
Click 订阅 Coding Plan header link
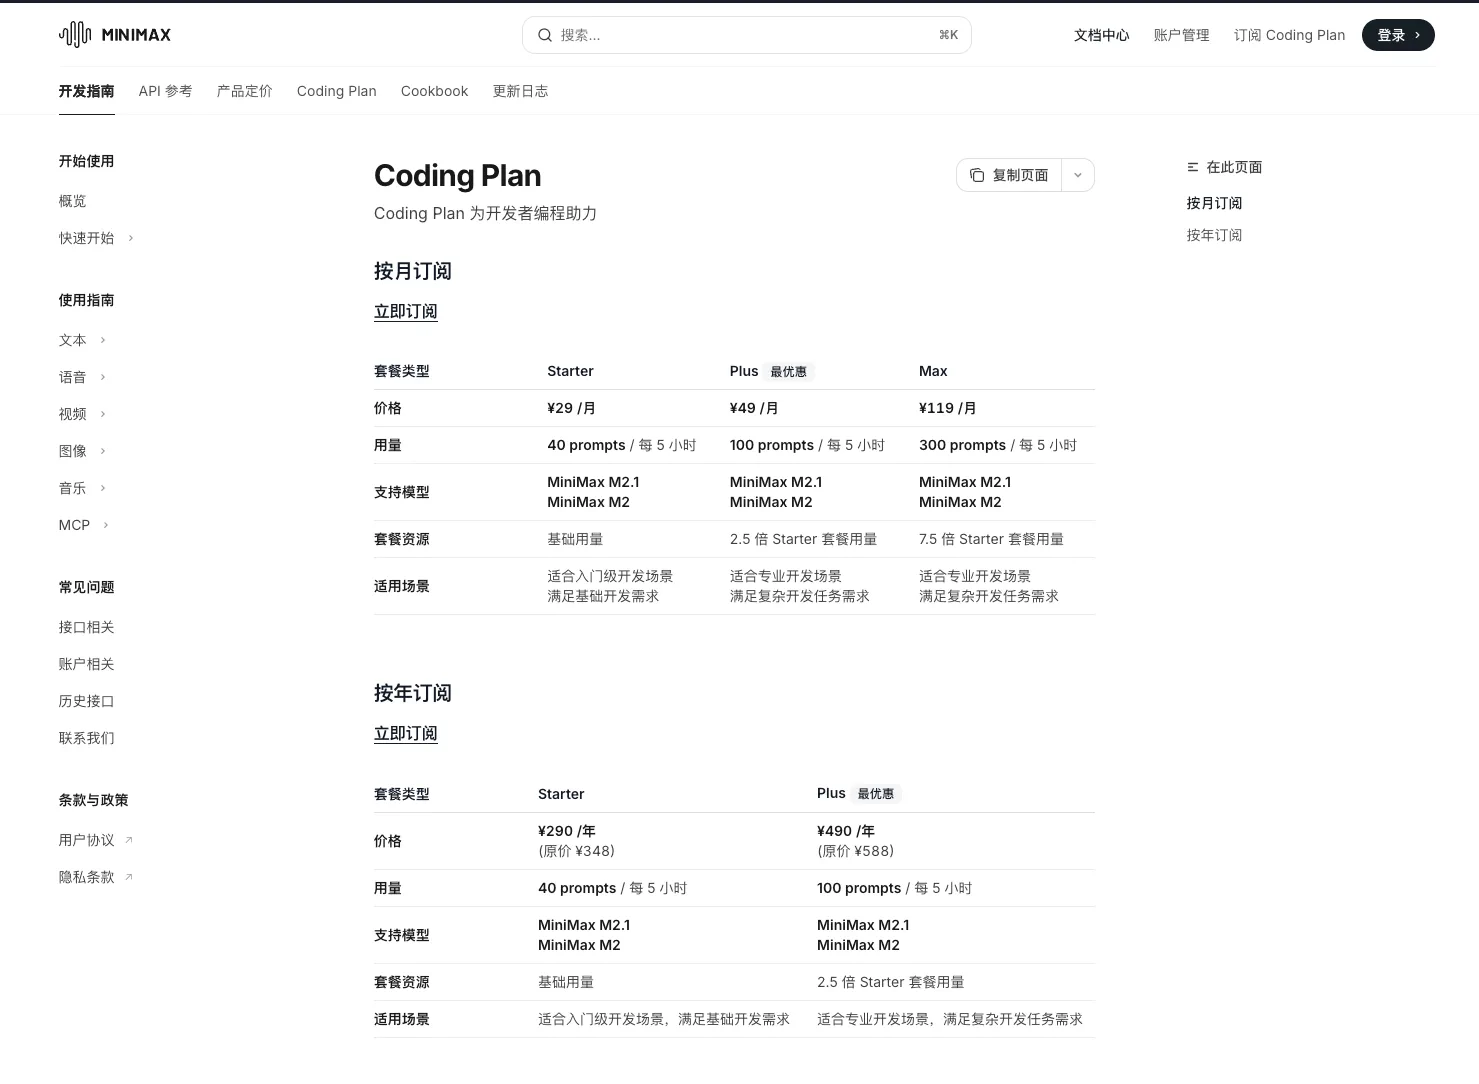tap(1290, 35)
